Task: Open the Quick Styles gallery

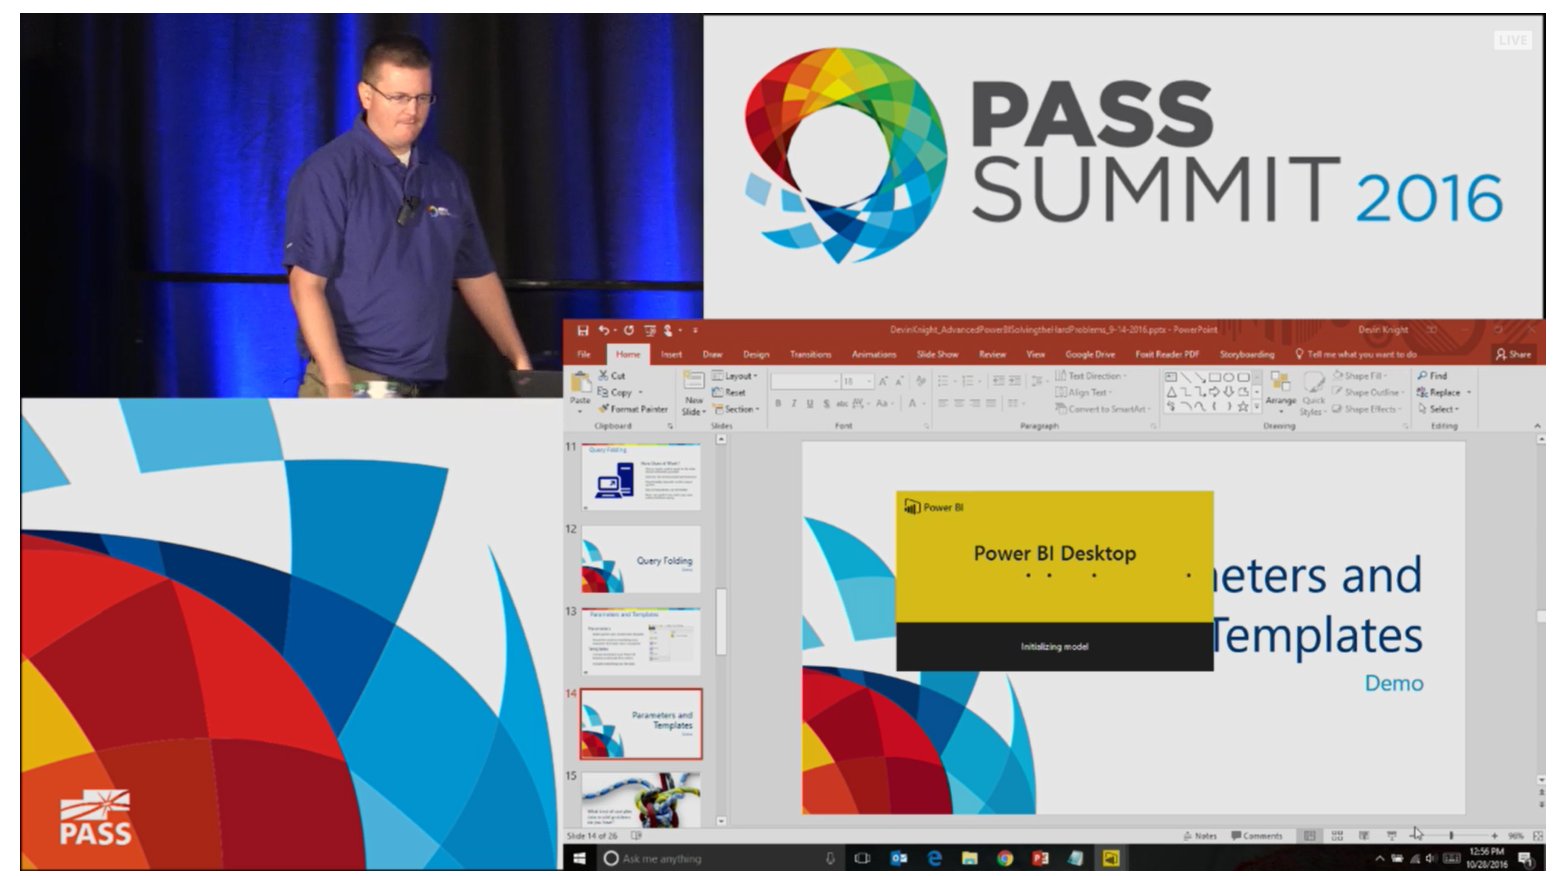Action: [x=1312, y=393]
